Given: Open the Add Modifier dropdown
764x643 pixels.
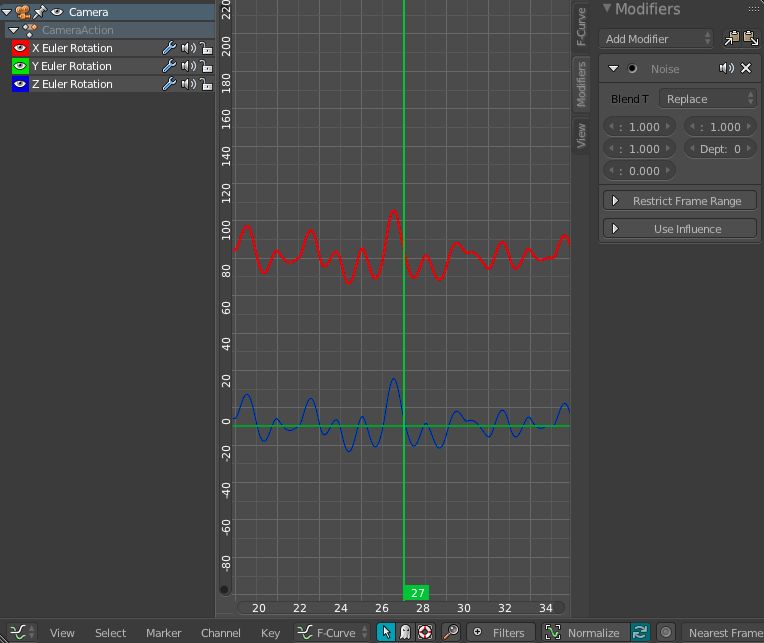Looking at the screenshot, I should (656, 38).
